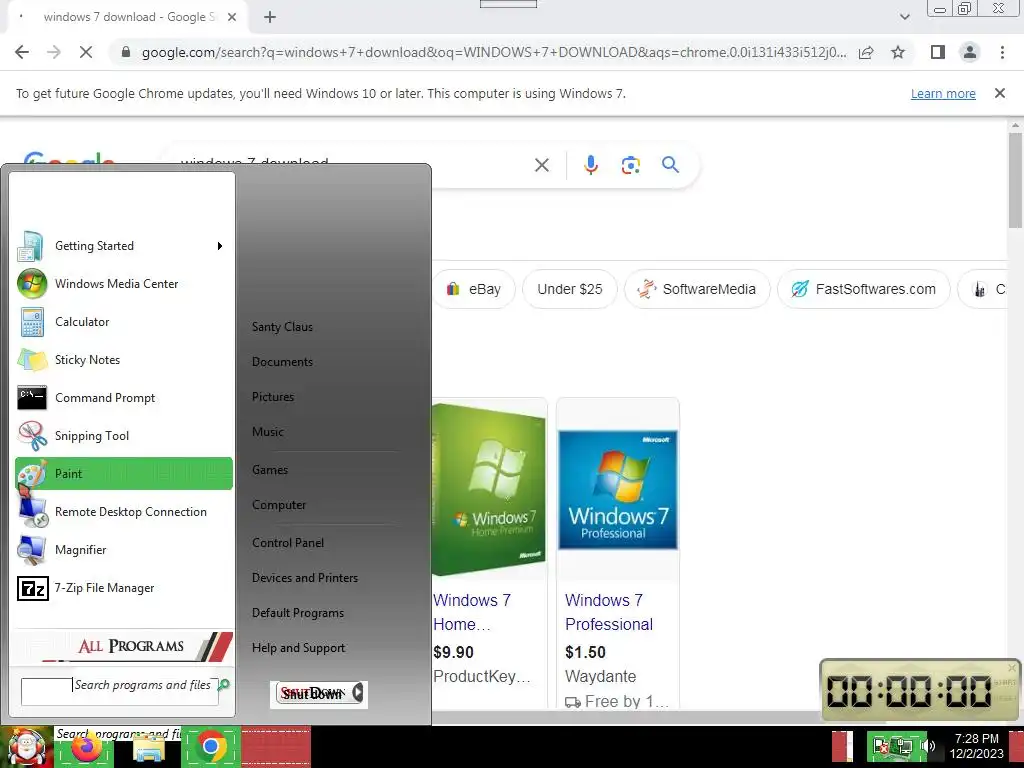Open Windows Media Center icon
This screenshot has width=1024, height=768.
click(x=32, y=284)
